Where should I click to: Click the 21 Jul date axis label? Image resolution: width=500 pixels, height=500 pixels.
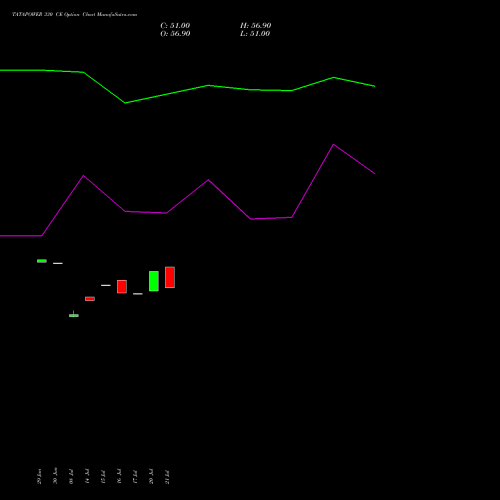click(x=167, y=477)
